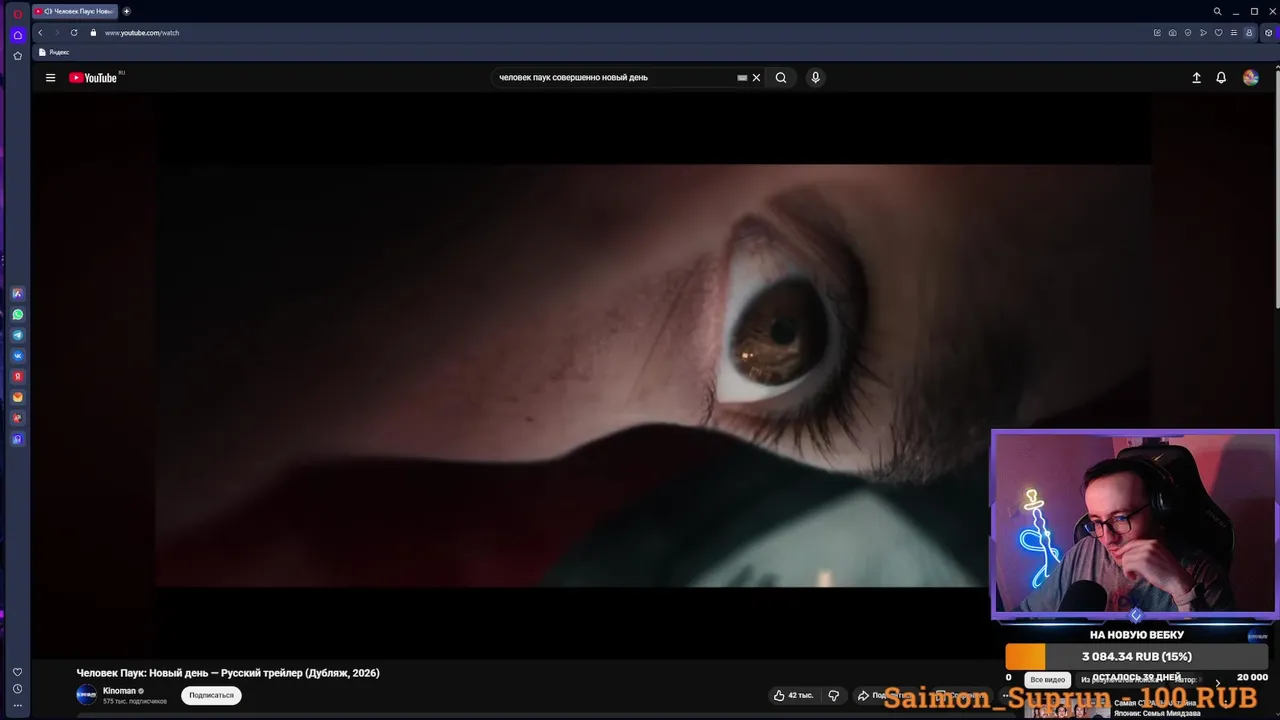Open the sidebar home icon
Image resolution: width=1280 pixels, height=720 pixels.
17,35
